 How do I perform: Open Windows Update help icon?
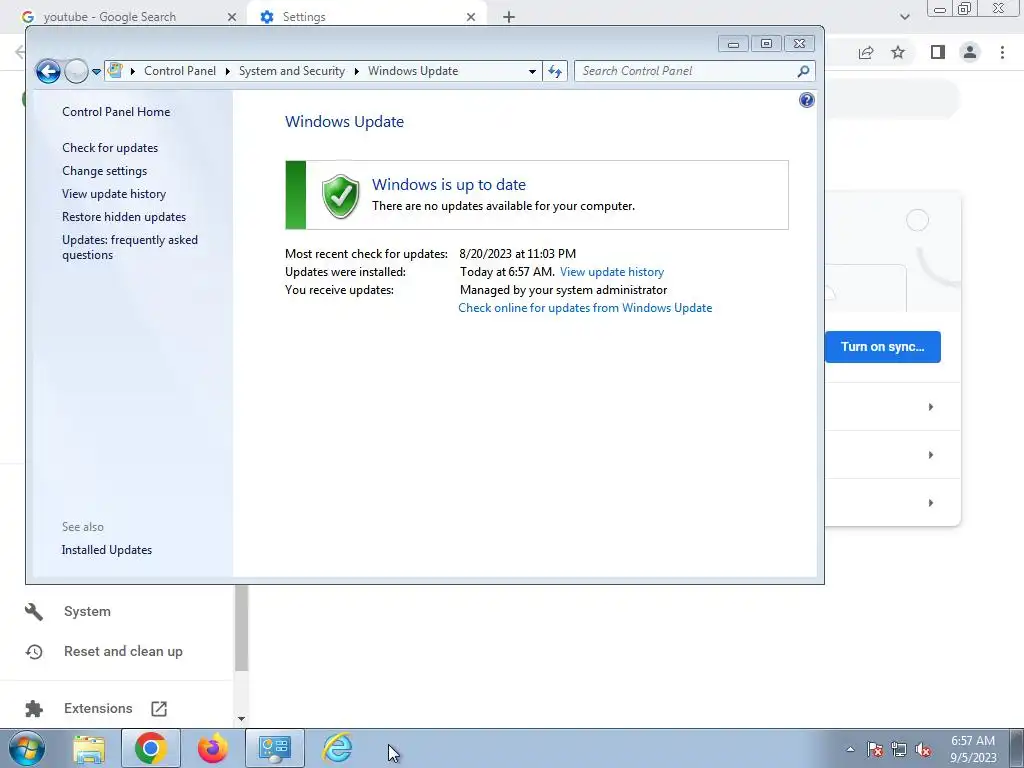pos(807,100)
